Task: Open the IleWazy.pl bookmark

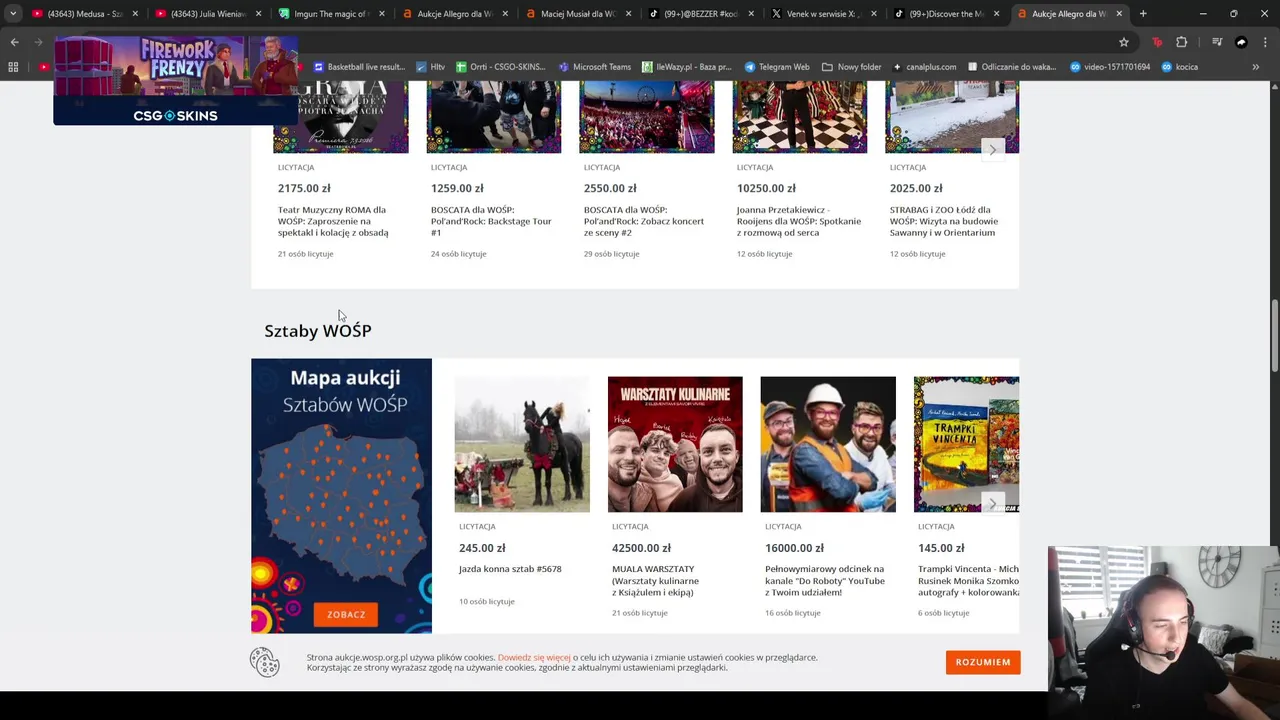Action: pos(686,67)
